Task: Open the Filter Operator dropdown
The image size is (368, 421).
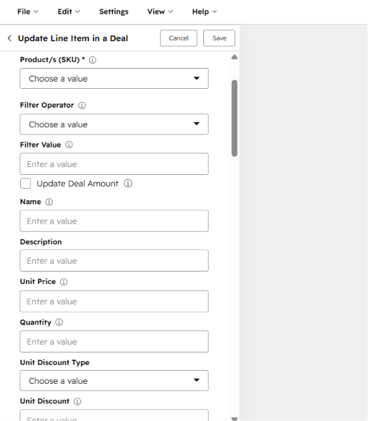Action: click(x=114, y=124)
